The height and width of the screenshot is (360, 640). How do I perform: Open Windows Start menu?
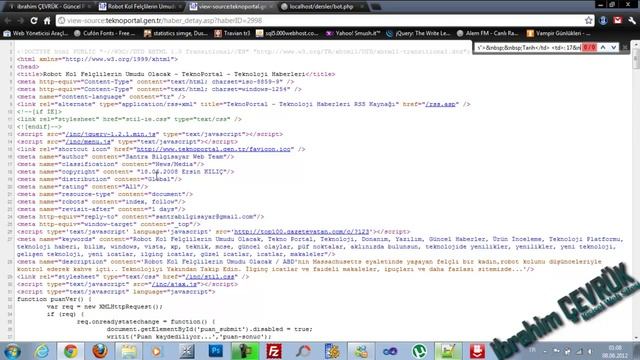point(12,351)
